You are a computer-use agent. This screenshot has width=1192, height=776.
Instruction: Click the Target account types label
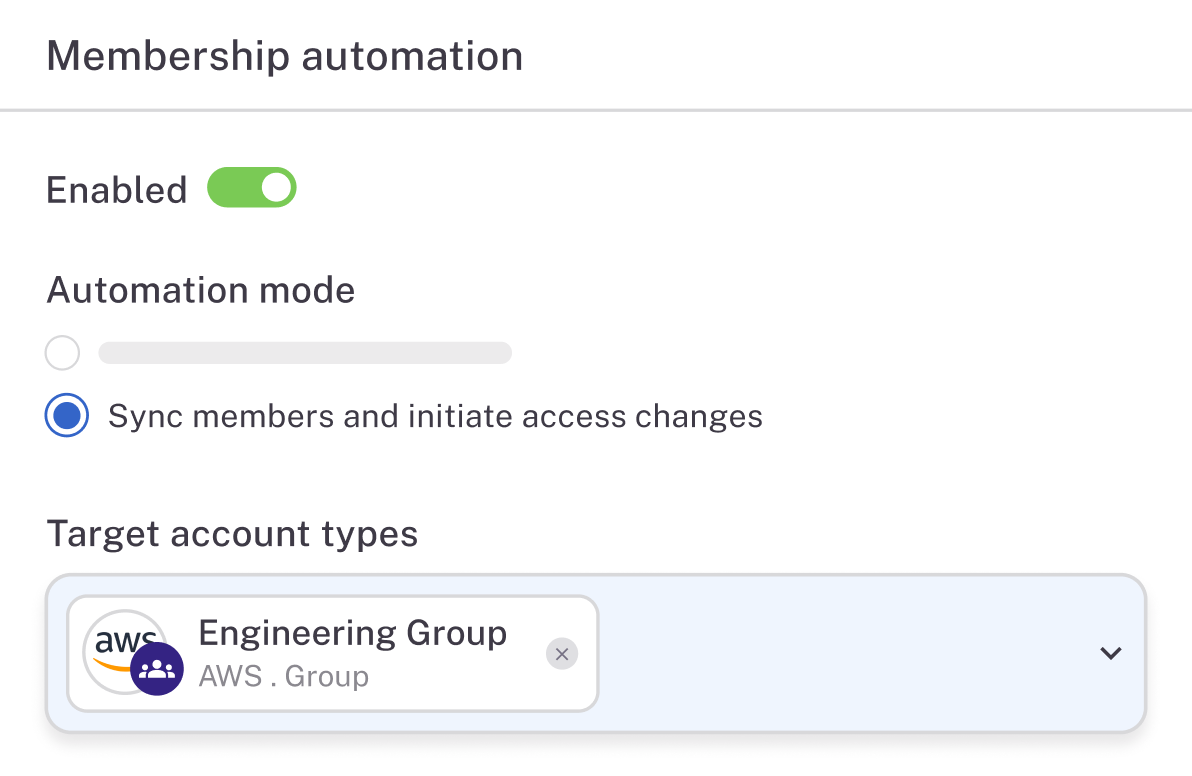(232, 534)
